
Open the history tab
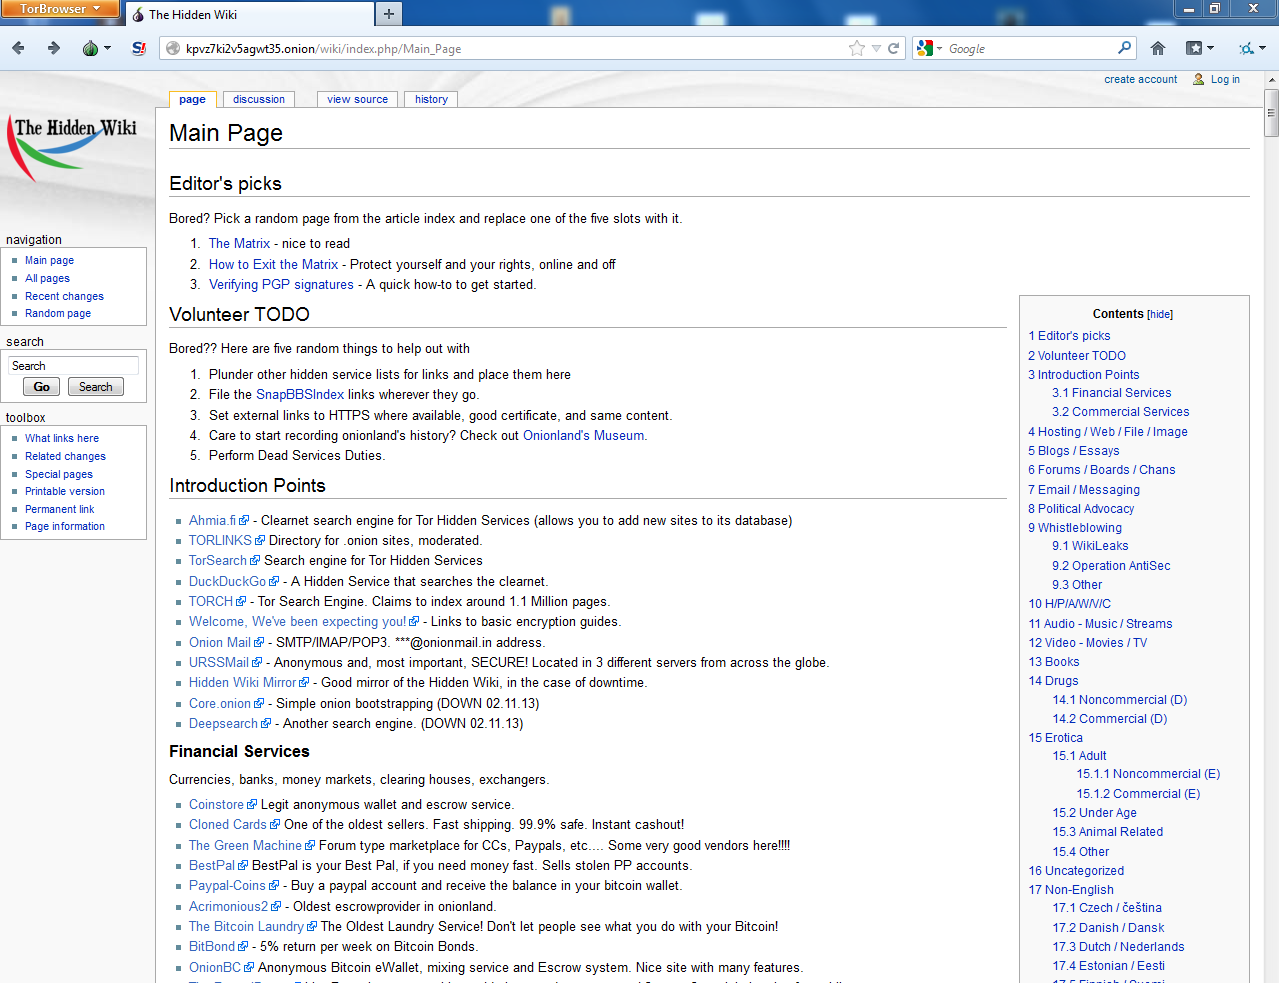coord(431,99)
